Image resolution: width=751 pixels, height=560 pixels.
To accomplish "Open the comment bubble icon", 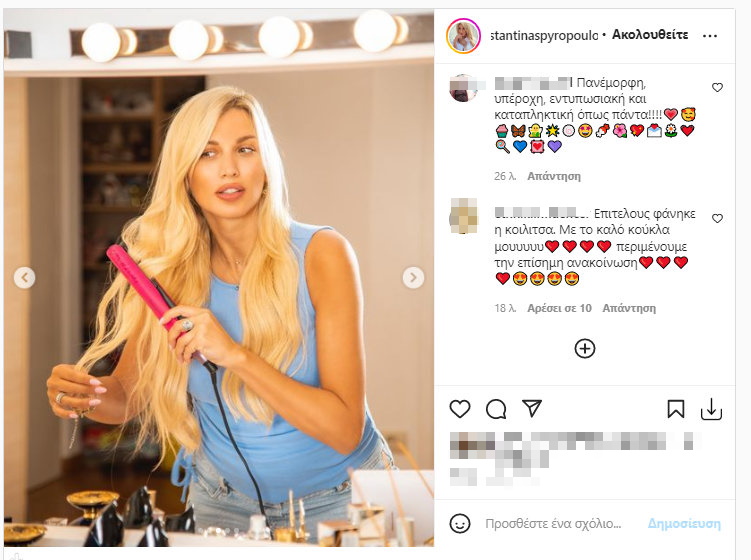I will (x=496, y=409).
